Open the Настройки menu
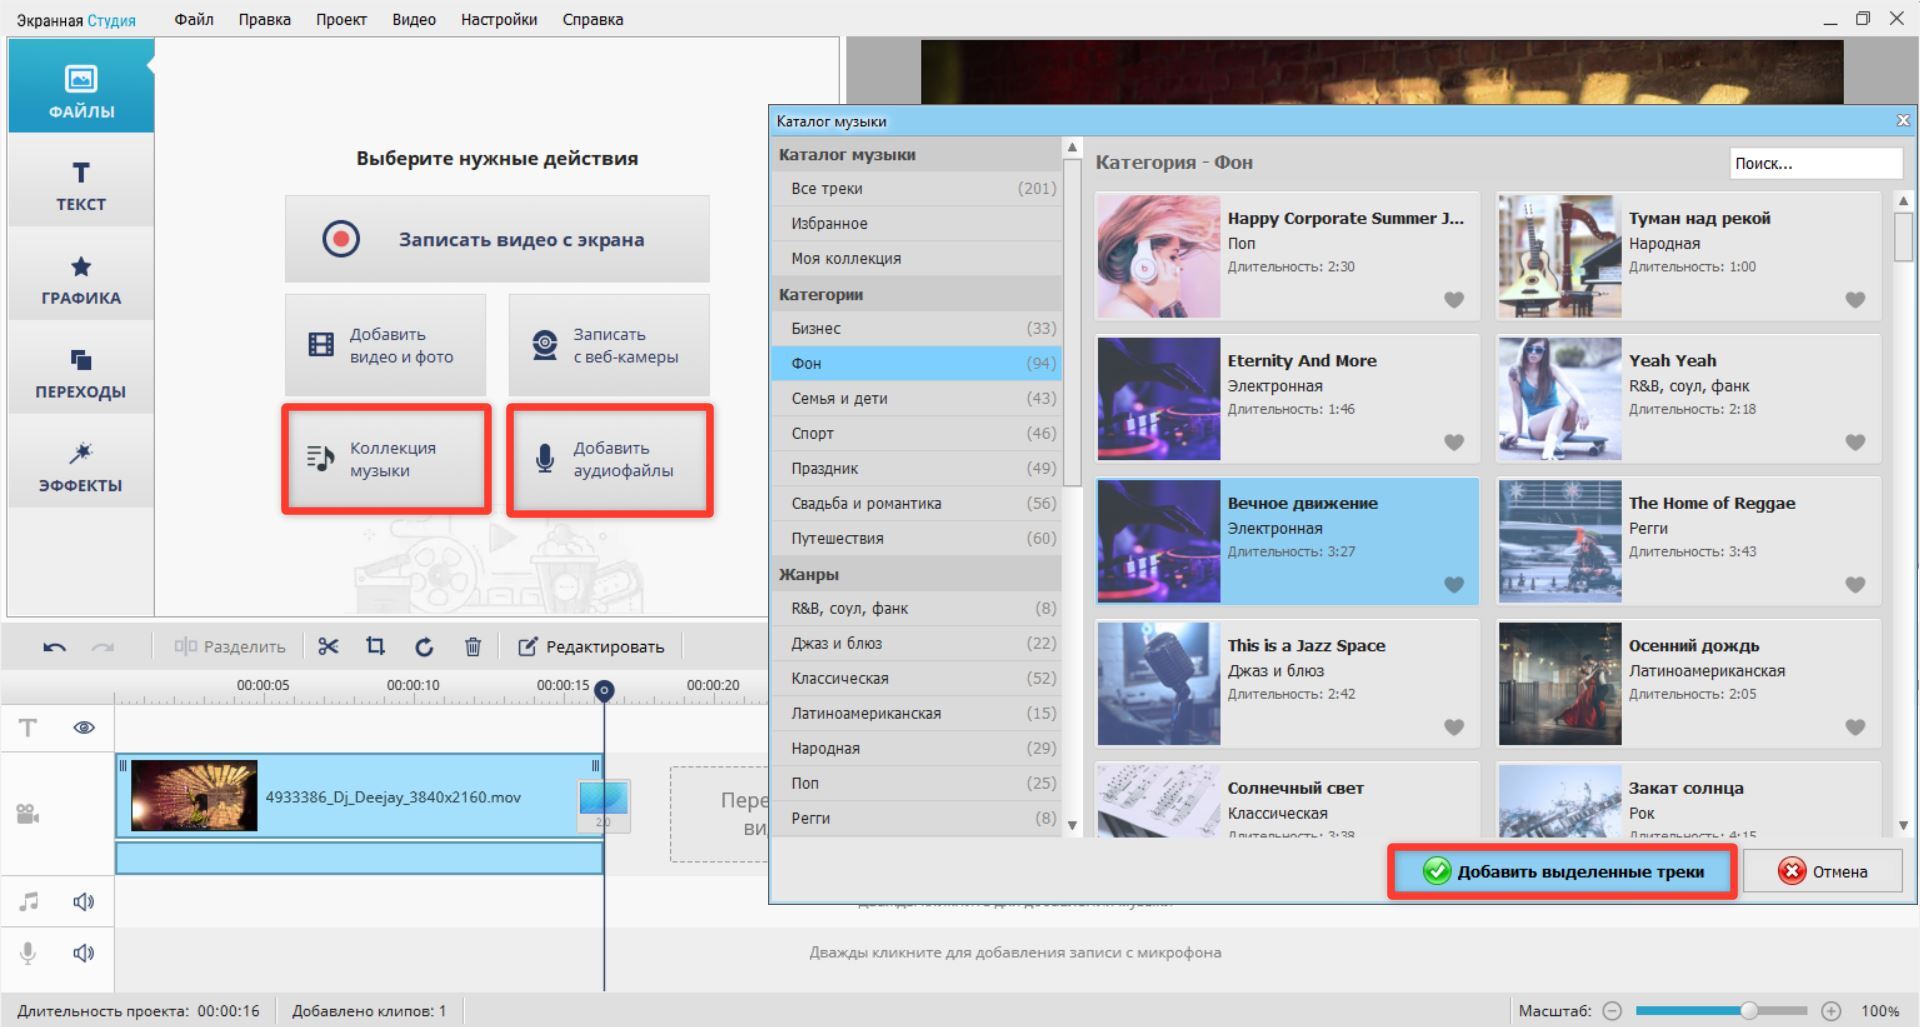The image size is (1920, 1027). point(498,19)
